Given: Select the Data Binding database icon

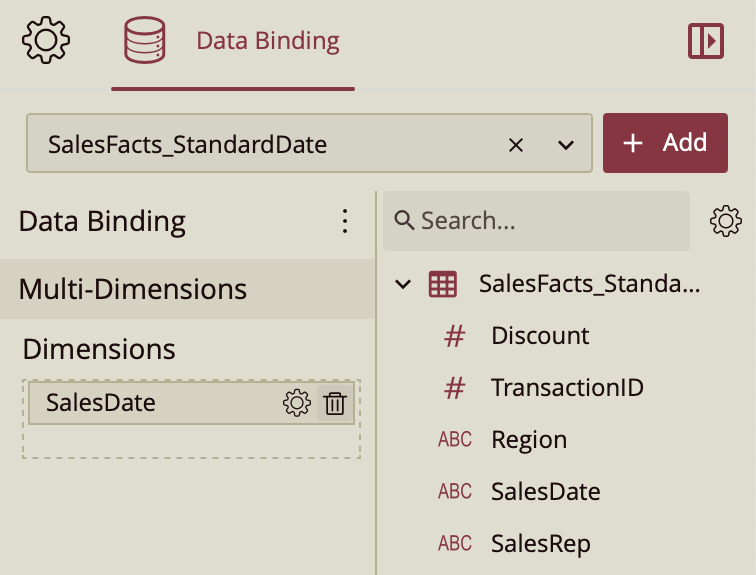Looking at the screenshot, I should (144, 41).
